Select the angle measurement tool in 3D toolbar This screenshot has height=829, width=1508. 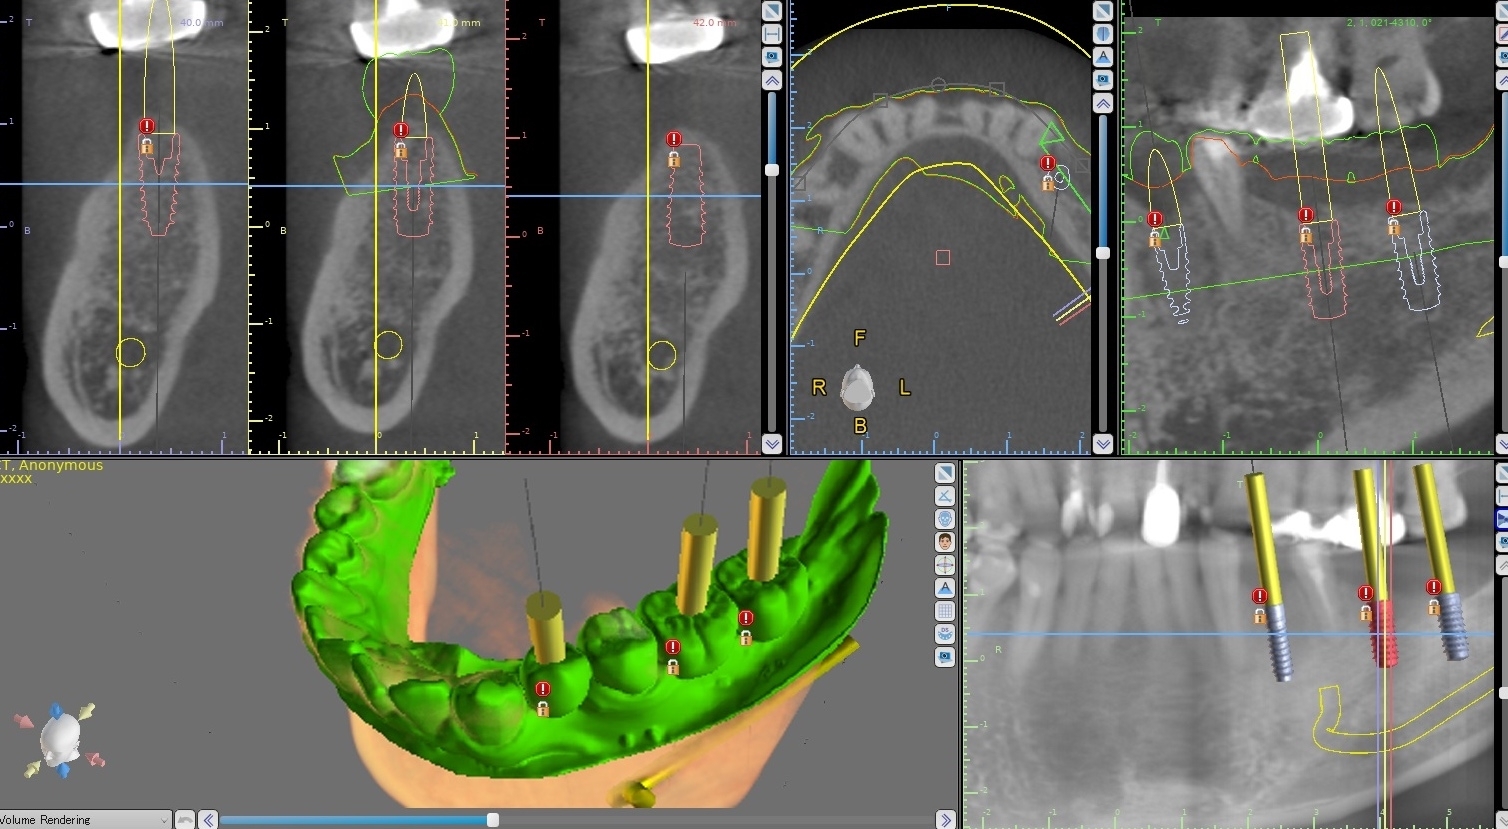945,496
